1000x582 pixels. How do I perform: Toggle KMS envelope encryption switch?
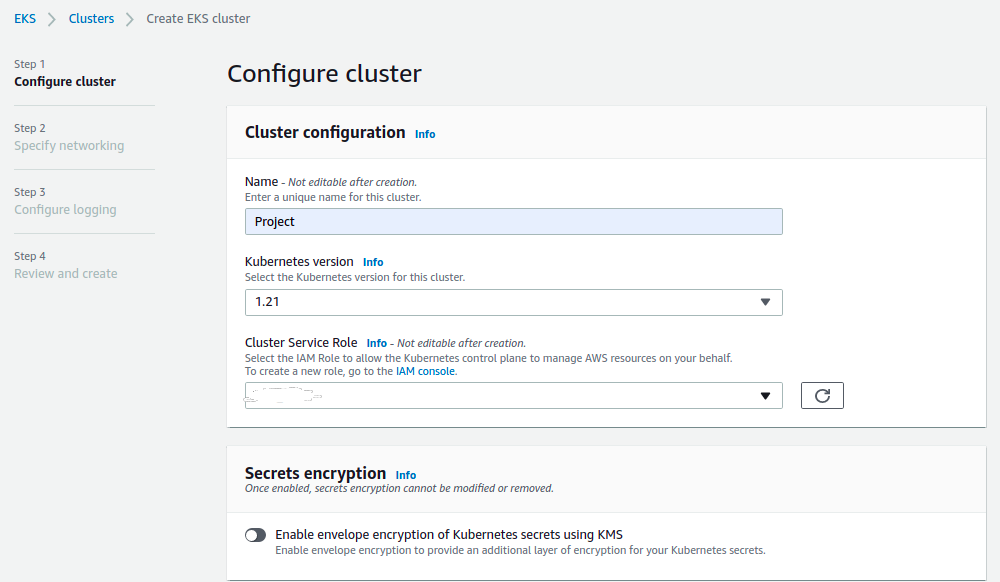pos(255,535)
